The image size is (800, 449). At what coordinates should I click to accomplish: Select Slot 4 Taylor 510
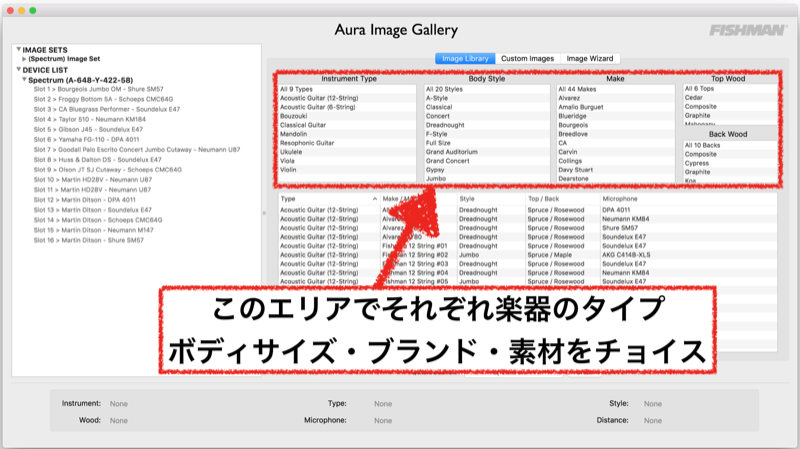pos(89,119)
